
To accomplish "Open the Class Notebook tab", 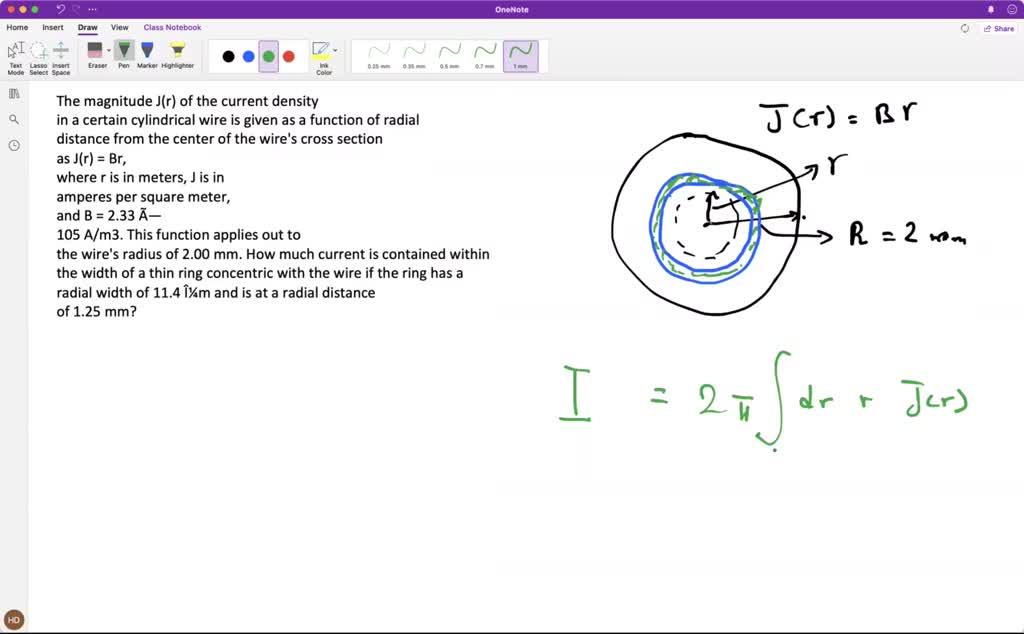I will tap(172, 27).
